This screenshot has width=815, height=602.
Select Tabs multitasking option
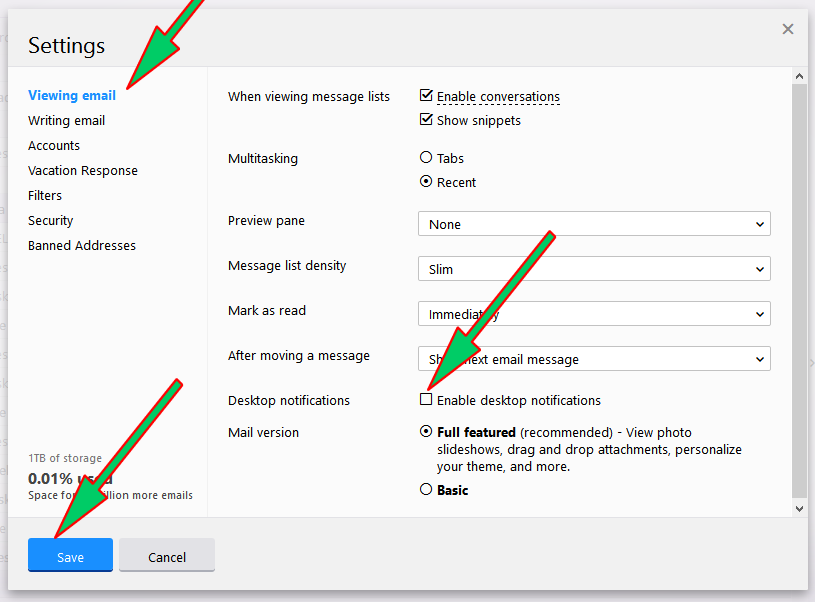(x=427, y=158)
